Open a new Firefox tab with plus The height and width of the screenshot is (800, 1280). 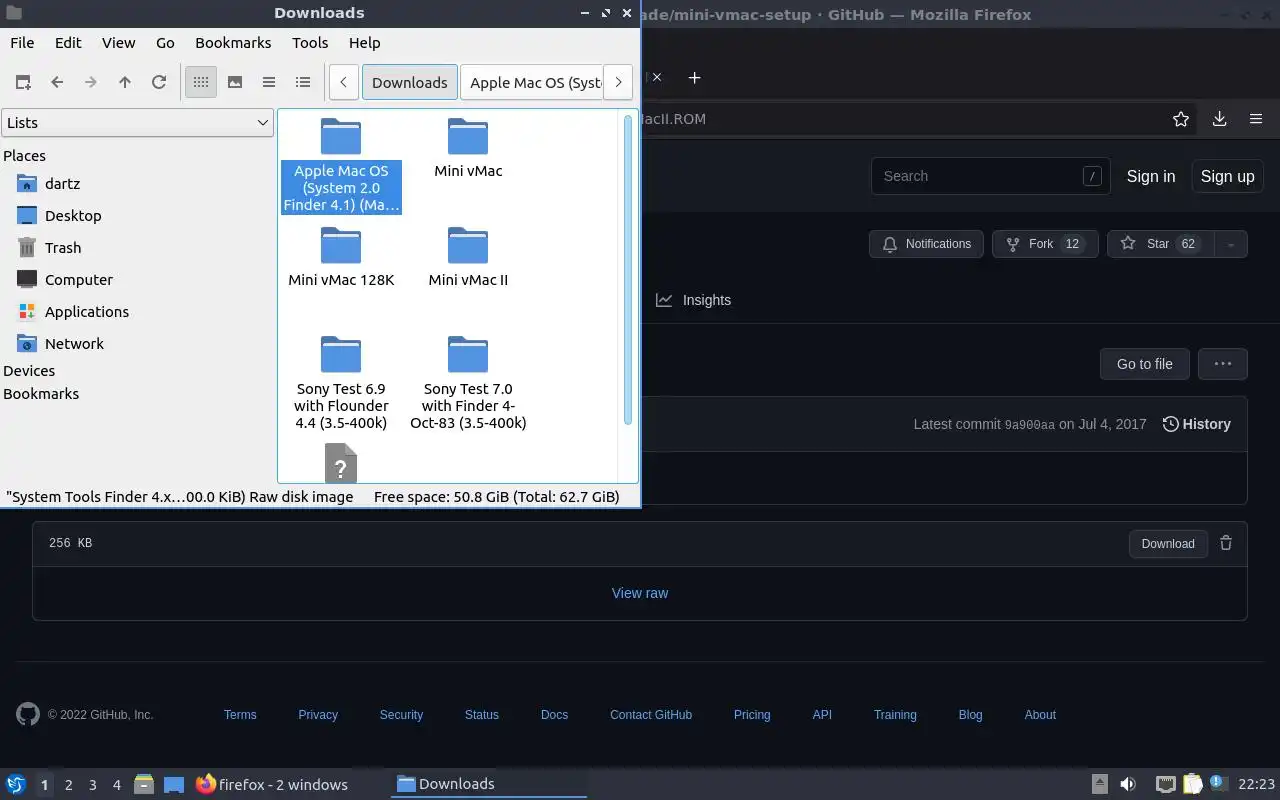pyautogui.click(x=694, y=77)
